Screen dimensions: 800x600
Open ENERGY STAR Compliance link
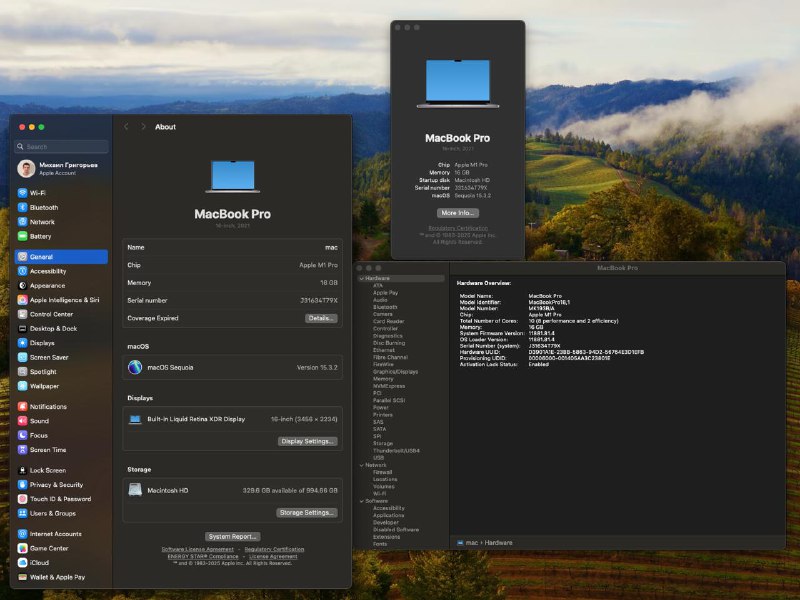tap(203, 556)
